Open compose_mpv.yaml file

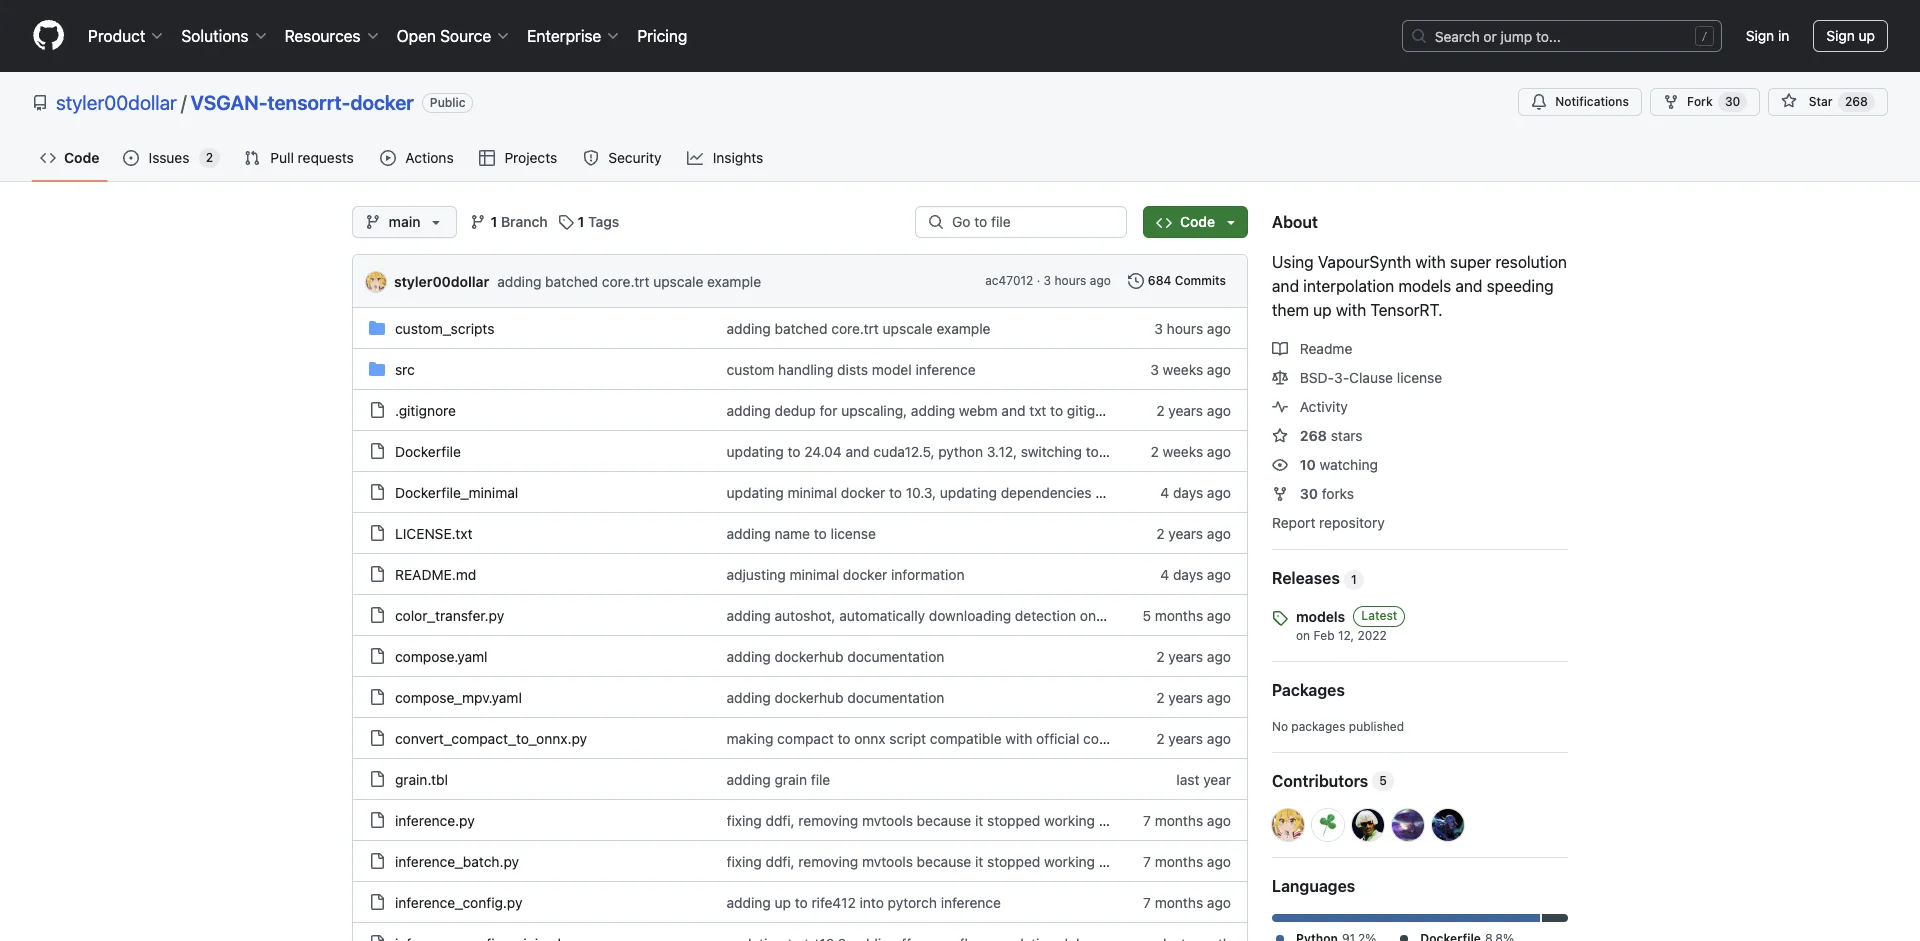[458, 698]
